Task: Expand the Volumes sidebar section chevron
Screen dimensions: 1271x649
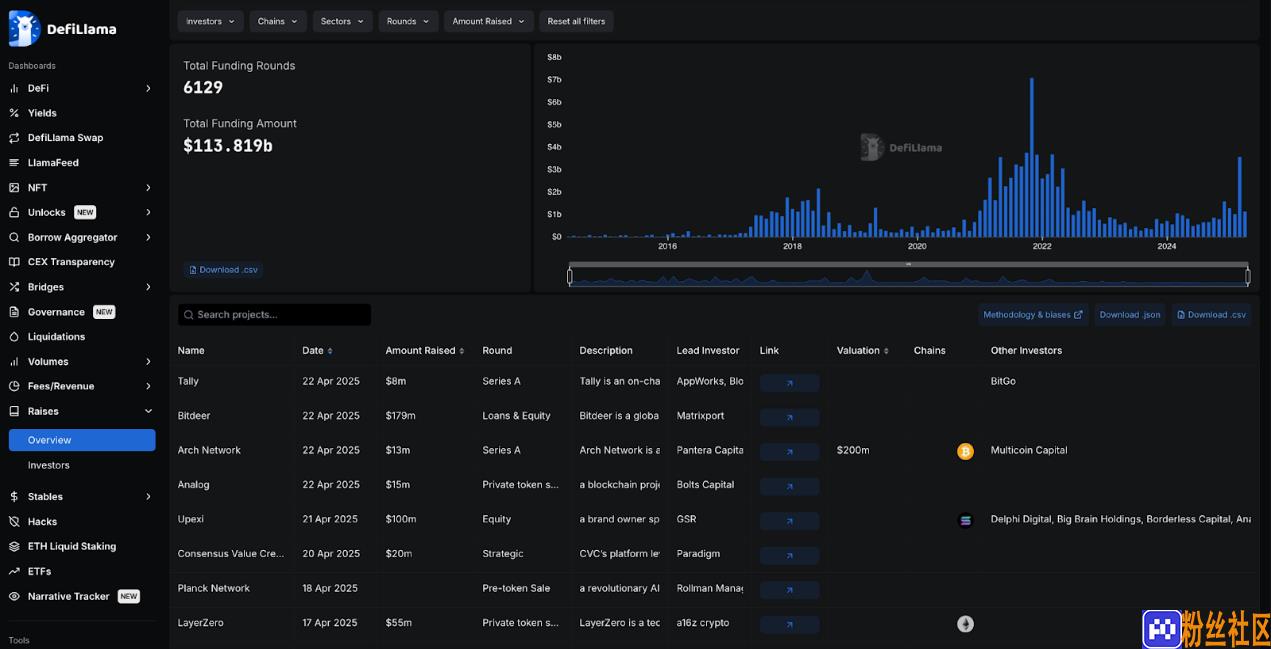Action: click(x=148, y=362)
